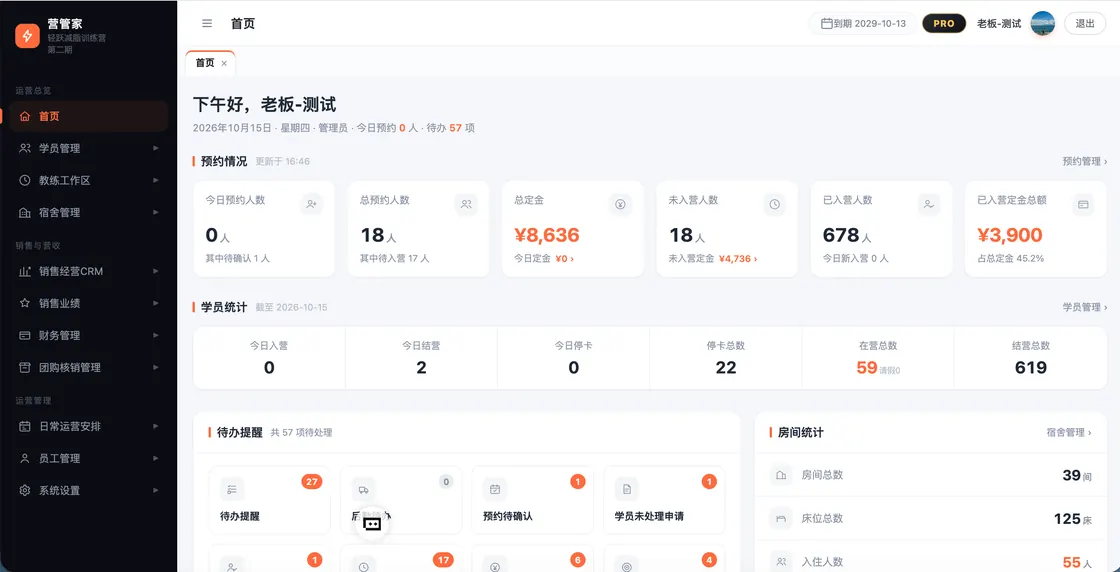Expand the 日常运营安排 sidebar arrow
The image size is (1120, 572).
click(x=156, y=426)
